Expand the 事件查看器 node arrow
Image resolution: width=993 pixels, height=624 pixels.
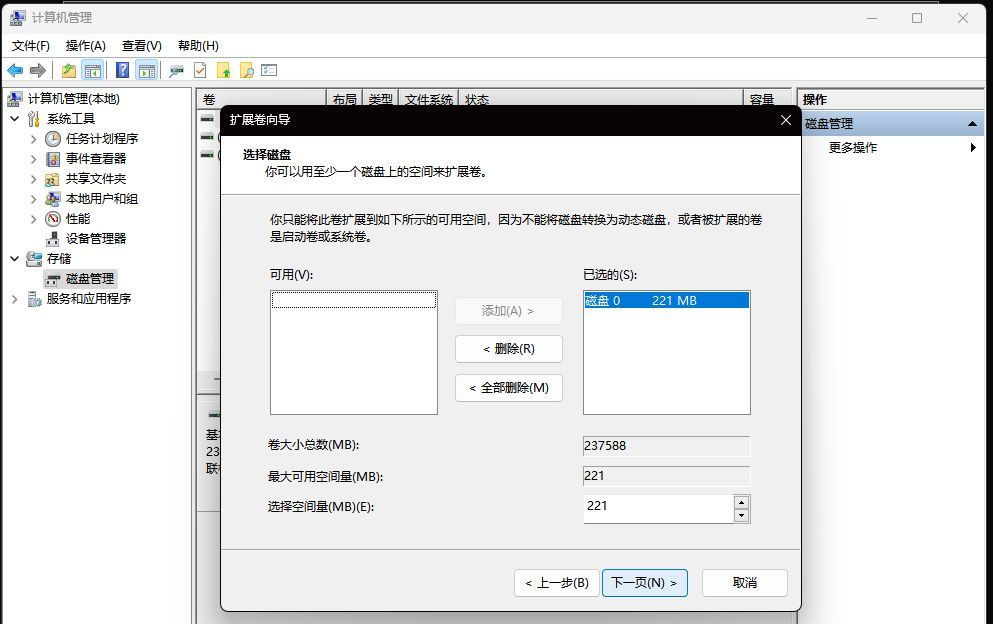point(34,159)
